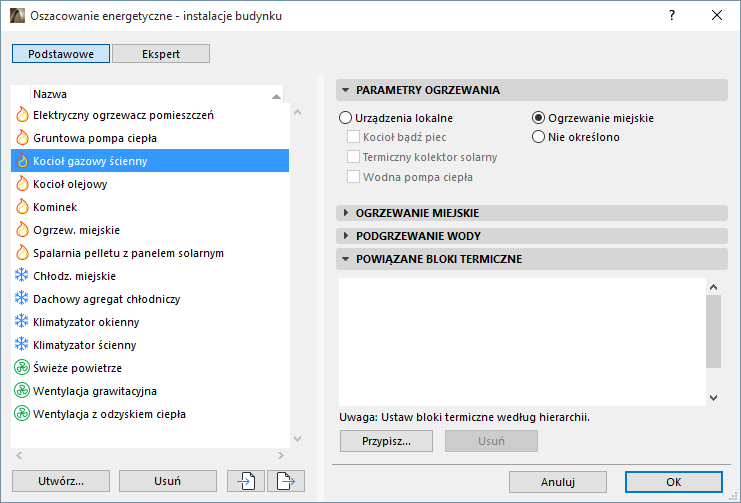Sort list by Nazwa column header
This screenshot has height=503, width=741.
[x=150, y=93]
